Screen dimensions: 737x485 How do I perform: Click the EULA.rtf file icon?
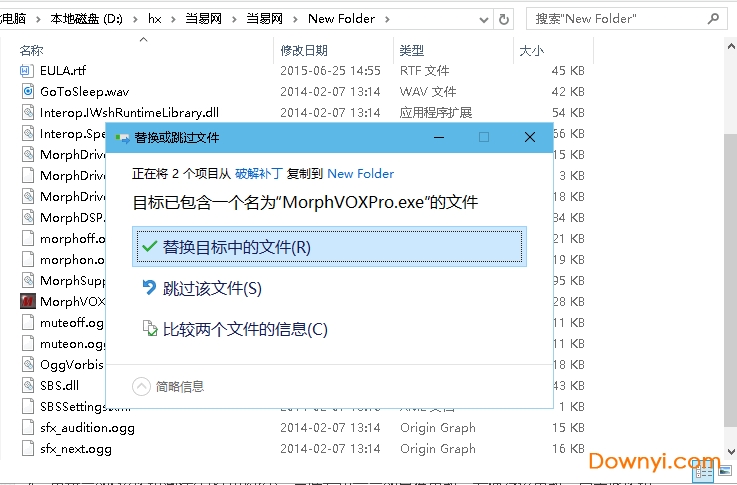pos(27,71)
